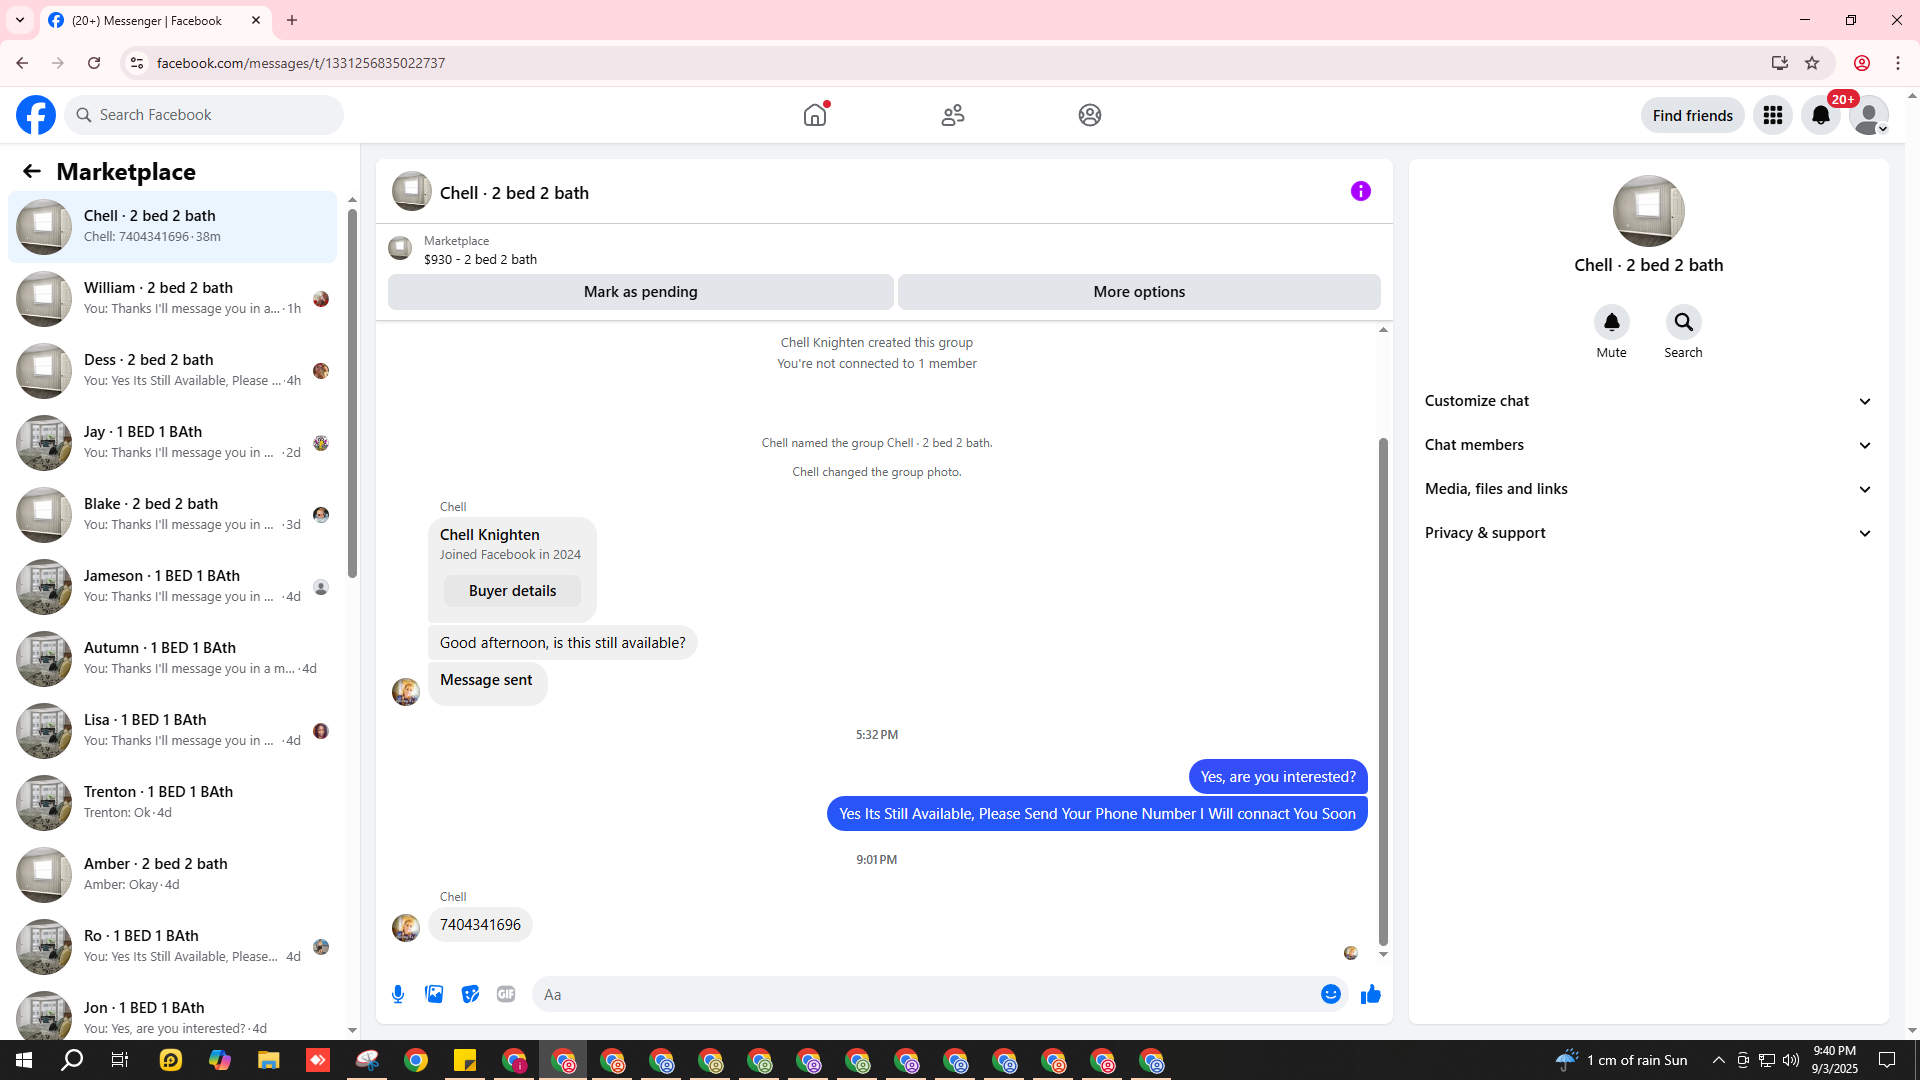Open the Sticky Notes taskbar app
This screenshot has height=1080, width=1920.
[465, 1060]
